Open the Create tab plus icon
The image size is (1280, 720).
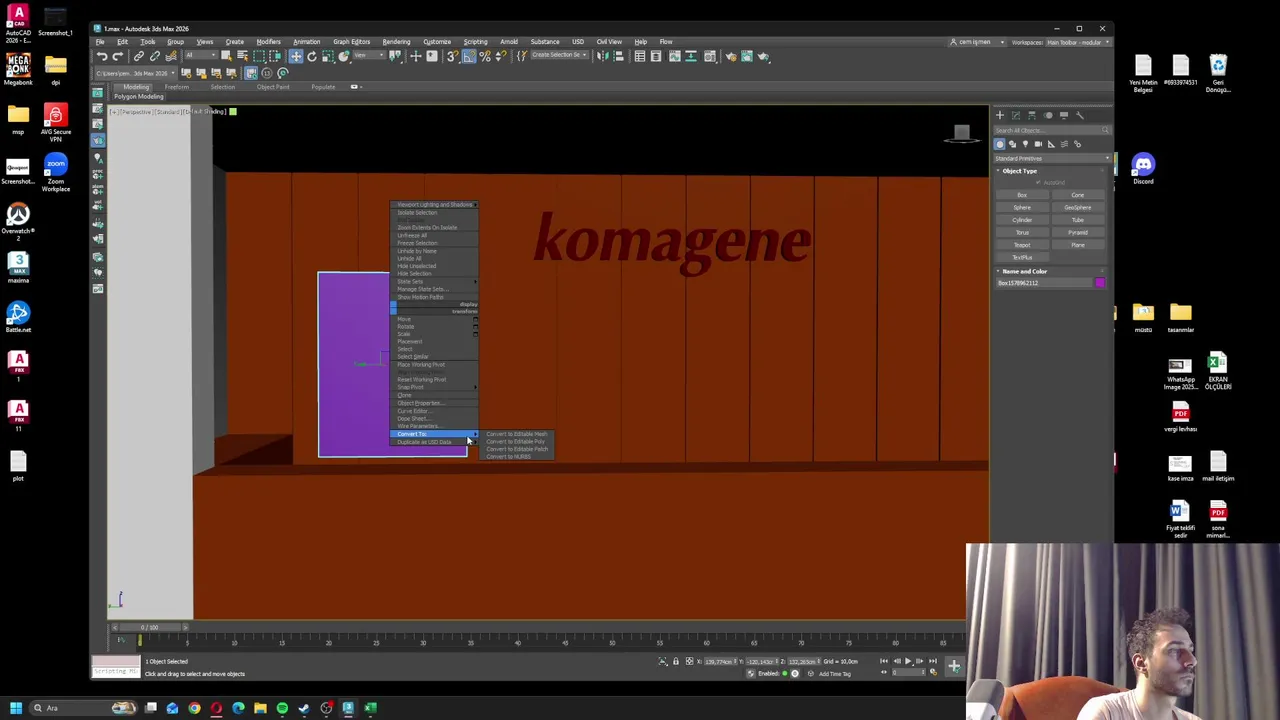tap(1000, 115)
